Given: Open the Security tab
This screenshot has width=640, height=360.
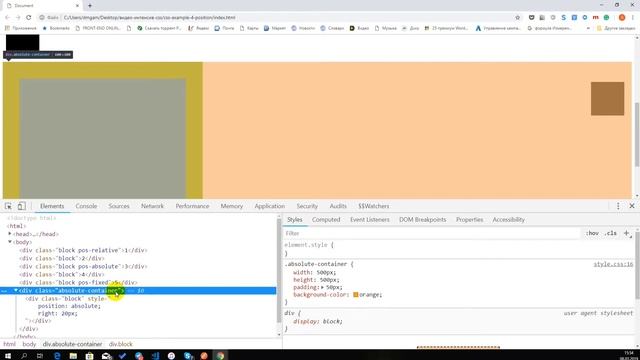Looking at the screenshot, I should pos(307,206).
